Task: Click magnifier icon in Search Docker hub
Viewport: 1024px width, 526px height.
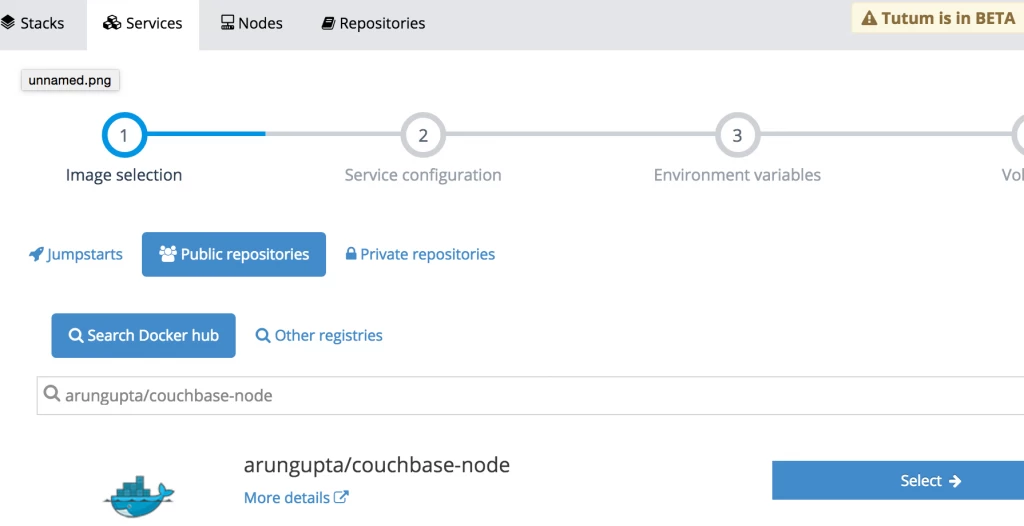Action: tap(76, 335)
